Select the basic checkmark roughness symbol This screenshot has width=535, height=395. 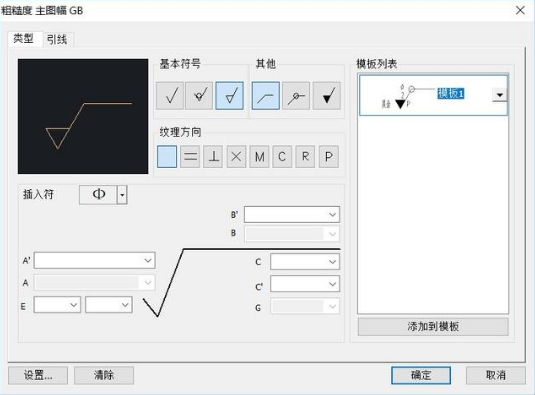coord(170,96)
